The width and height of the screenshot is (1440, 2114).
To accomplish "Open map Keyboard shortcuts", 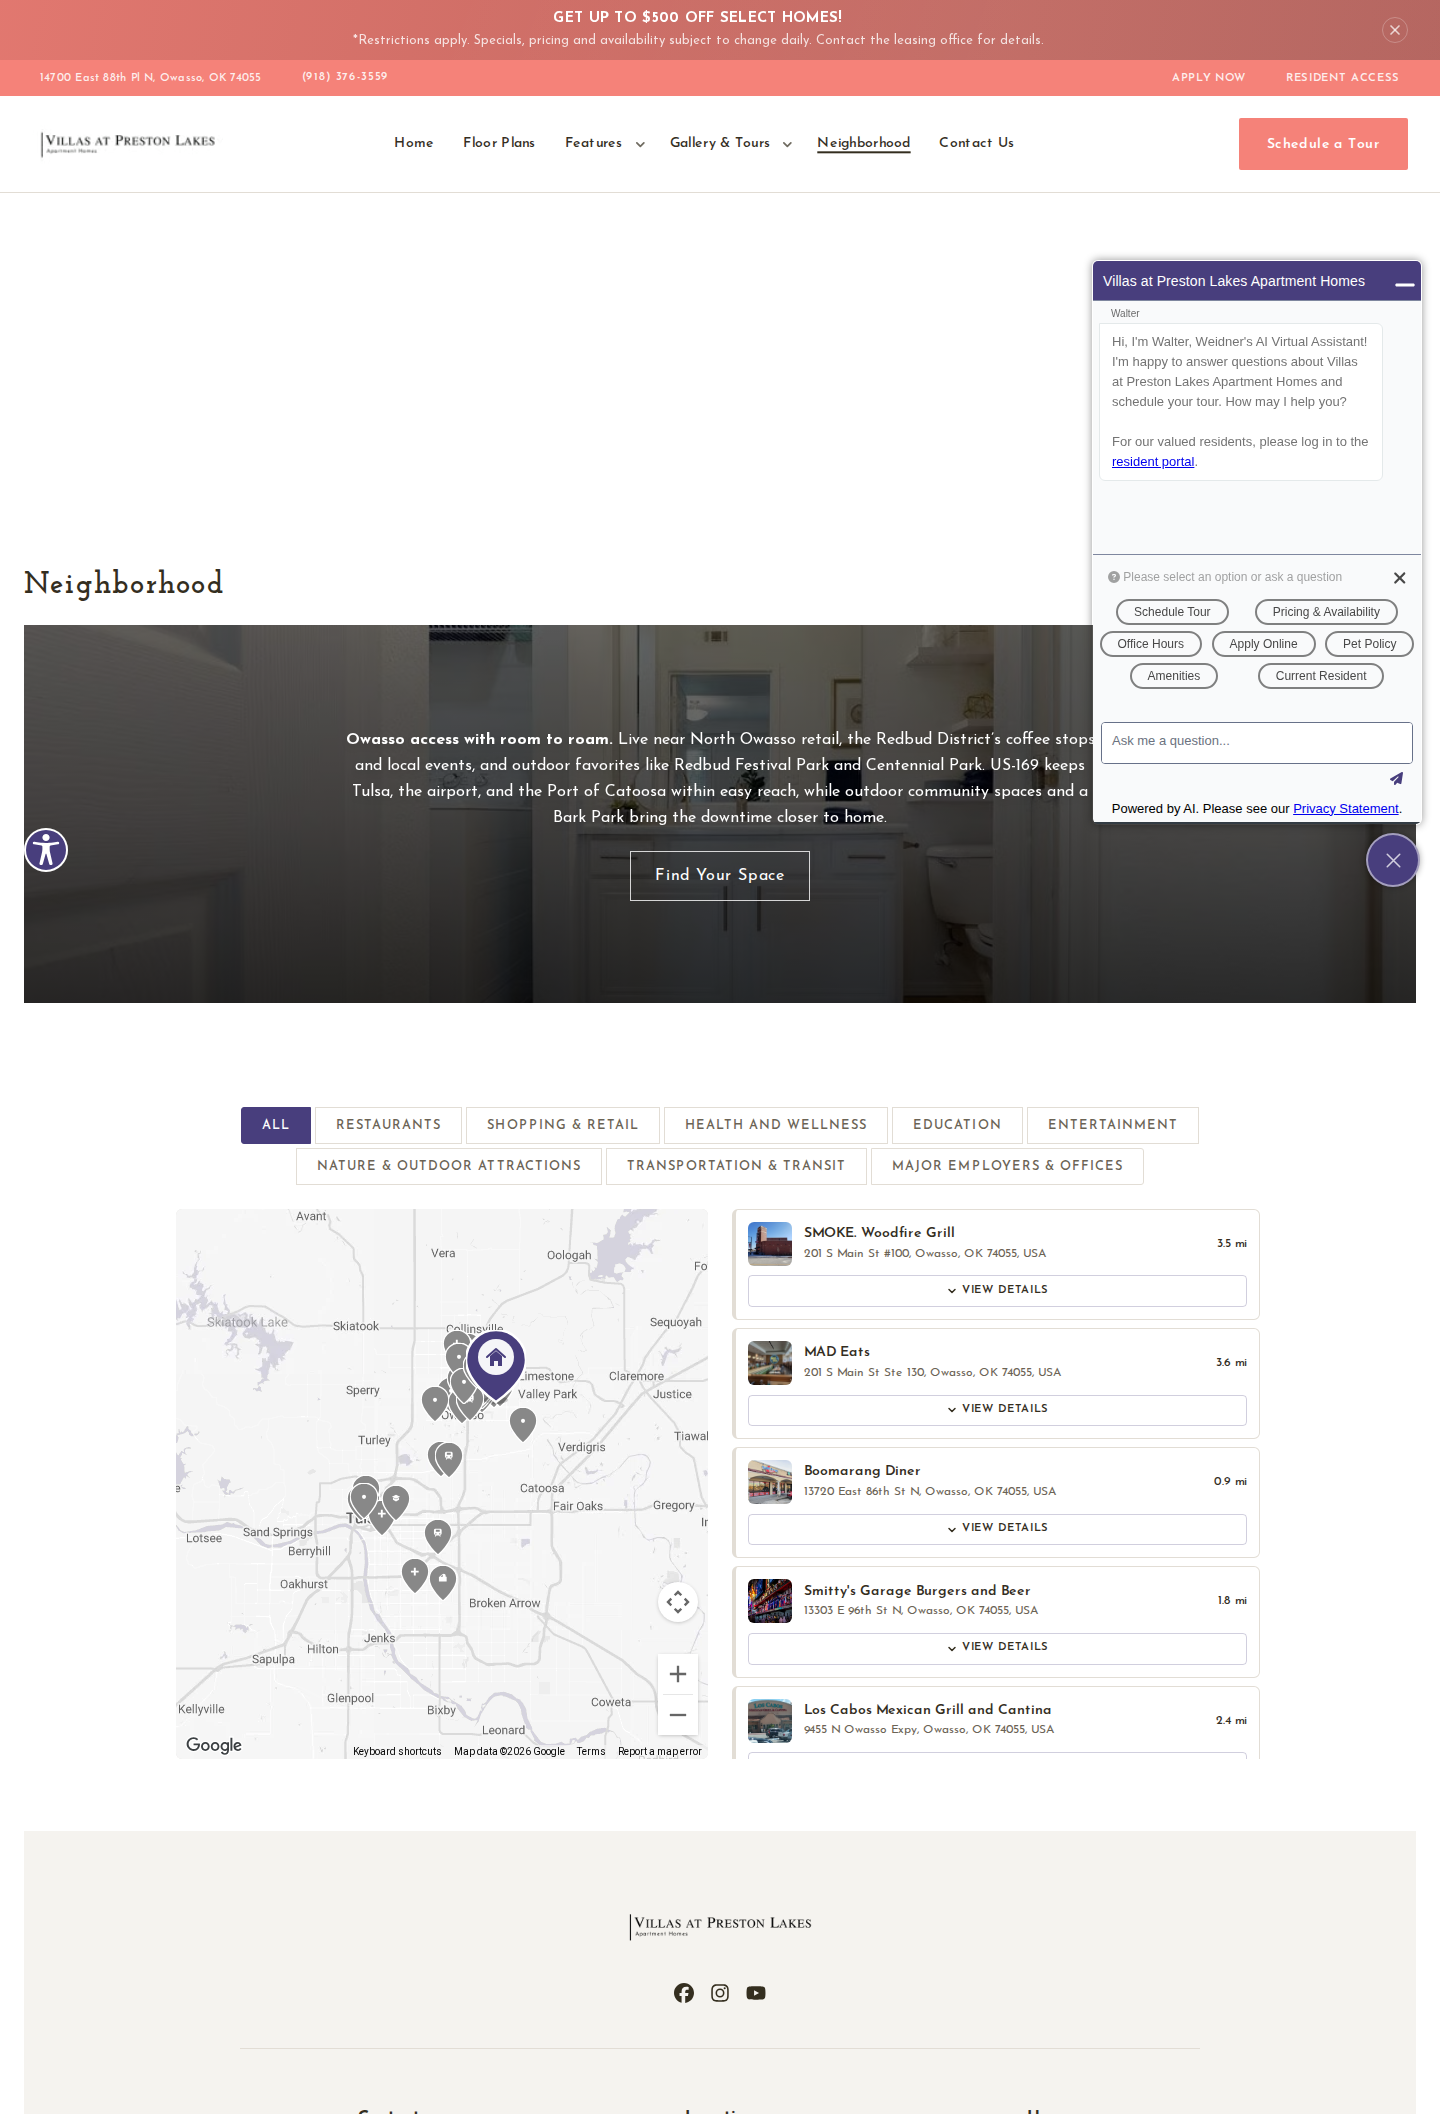I will 397,1752.
